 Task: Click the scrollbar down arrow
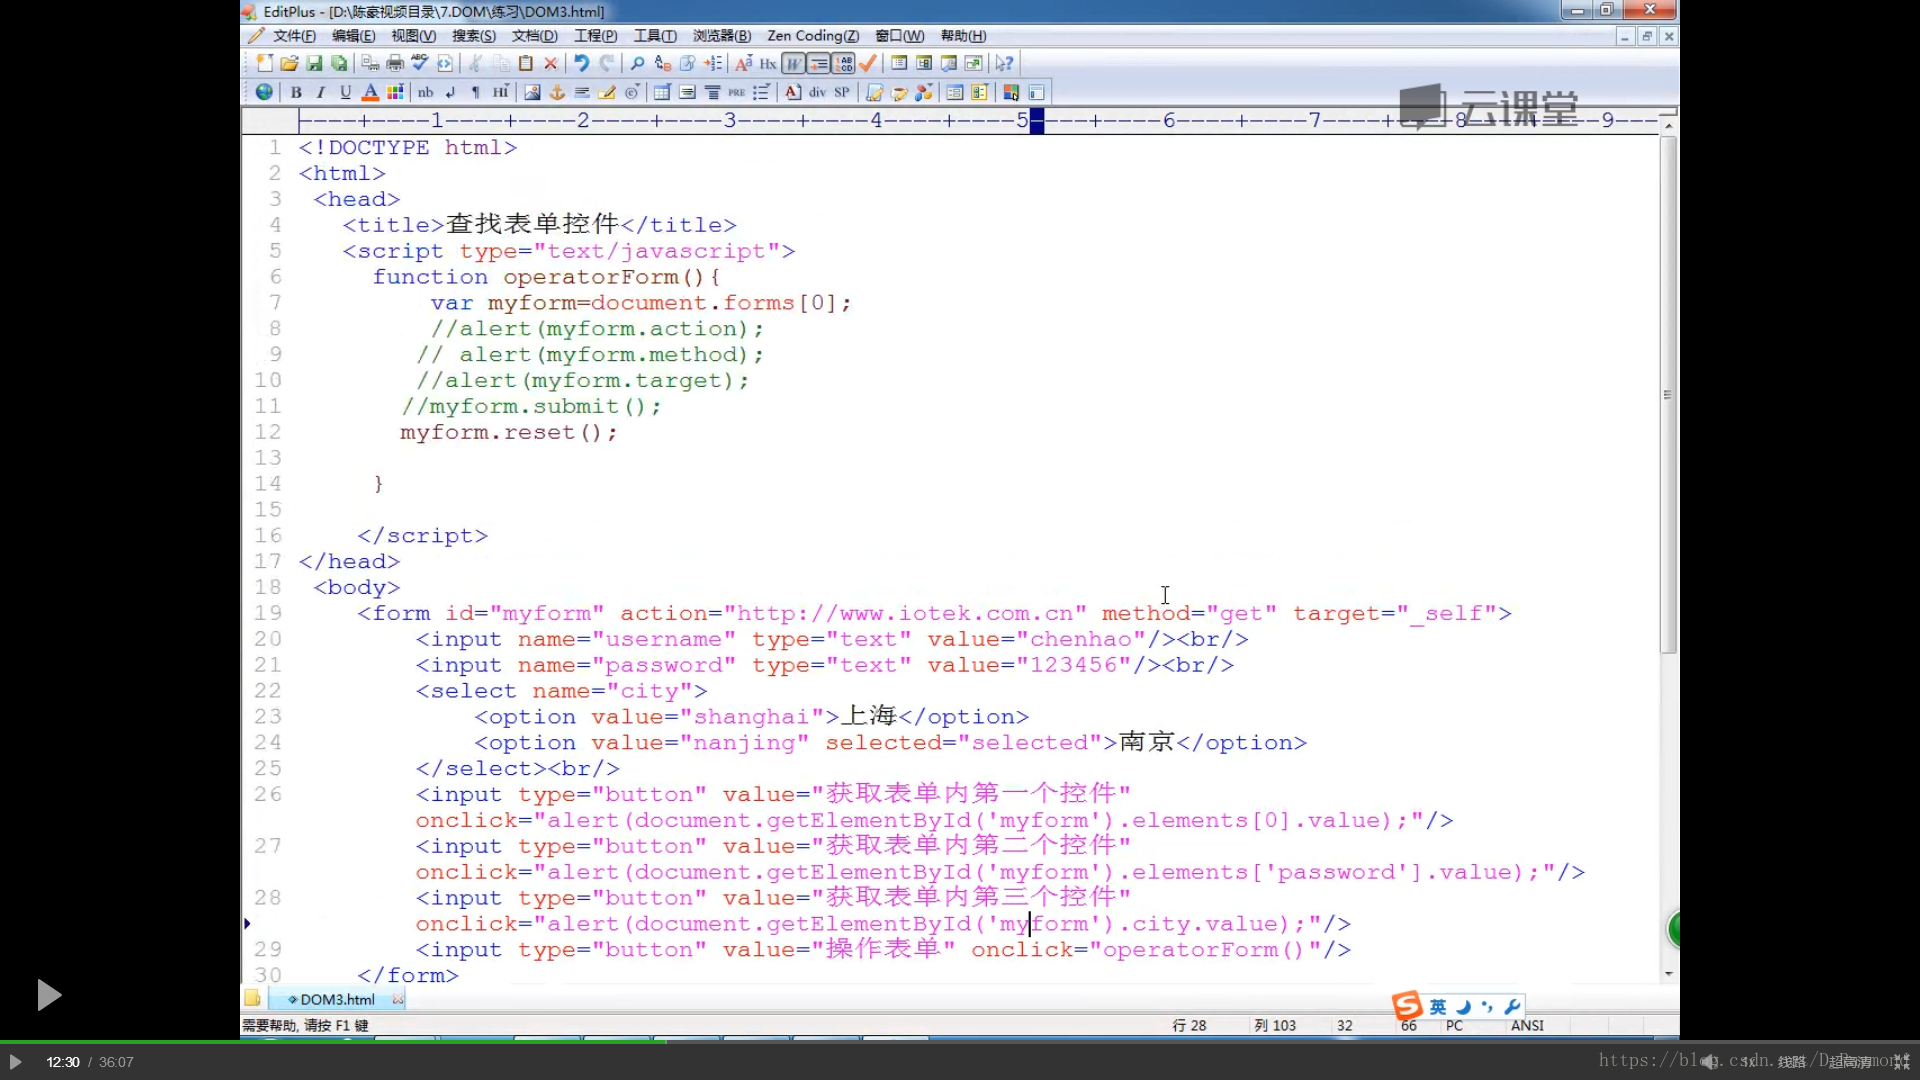(x=1668, y=973)
